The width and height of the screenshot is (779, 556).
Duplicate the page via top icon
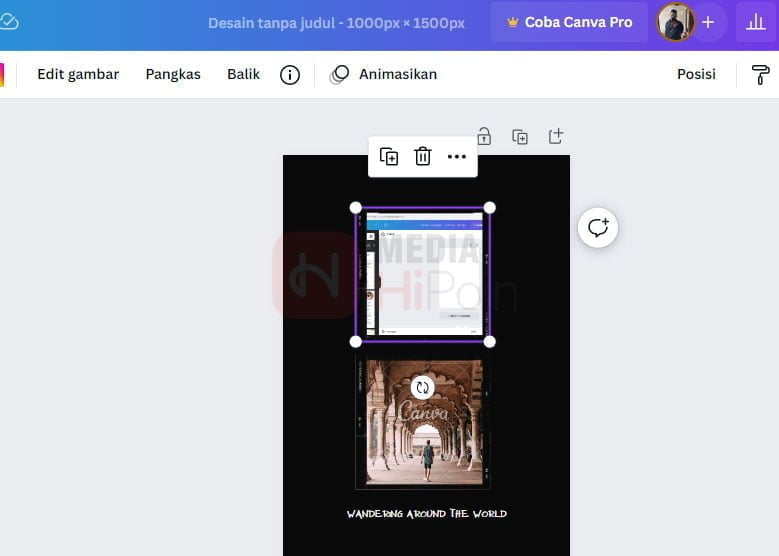point(520,137)
